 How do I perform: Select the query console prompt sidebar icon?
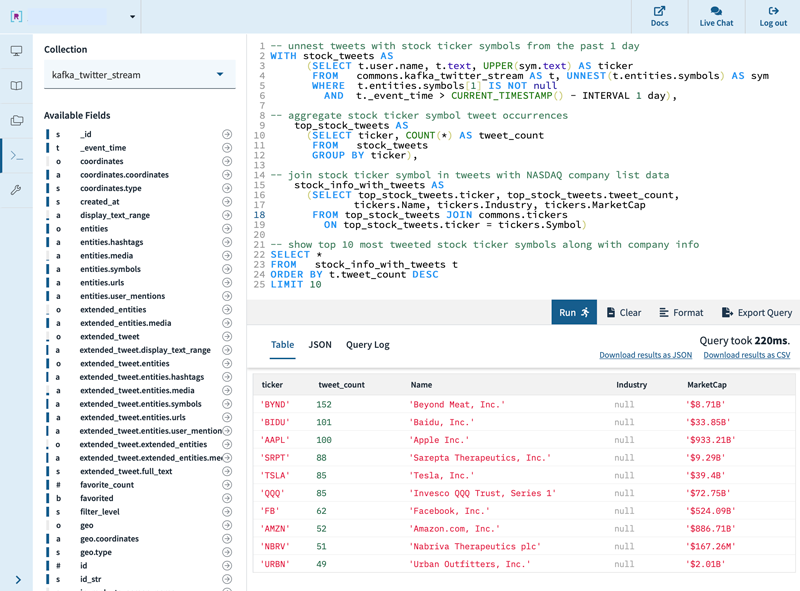pyautogui.click(x=16, y=155)
